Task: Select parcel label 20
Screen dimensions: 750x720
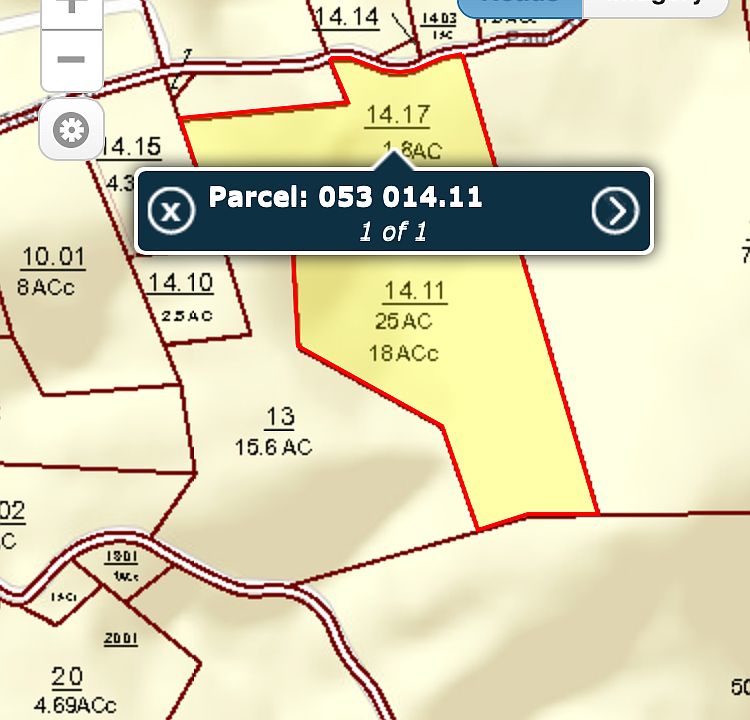Action: [67, 677]
